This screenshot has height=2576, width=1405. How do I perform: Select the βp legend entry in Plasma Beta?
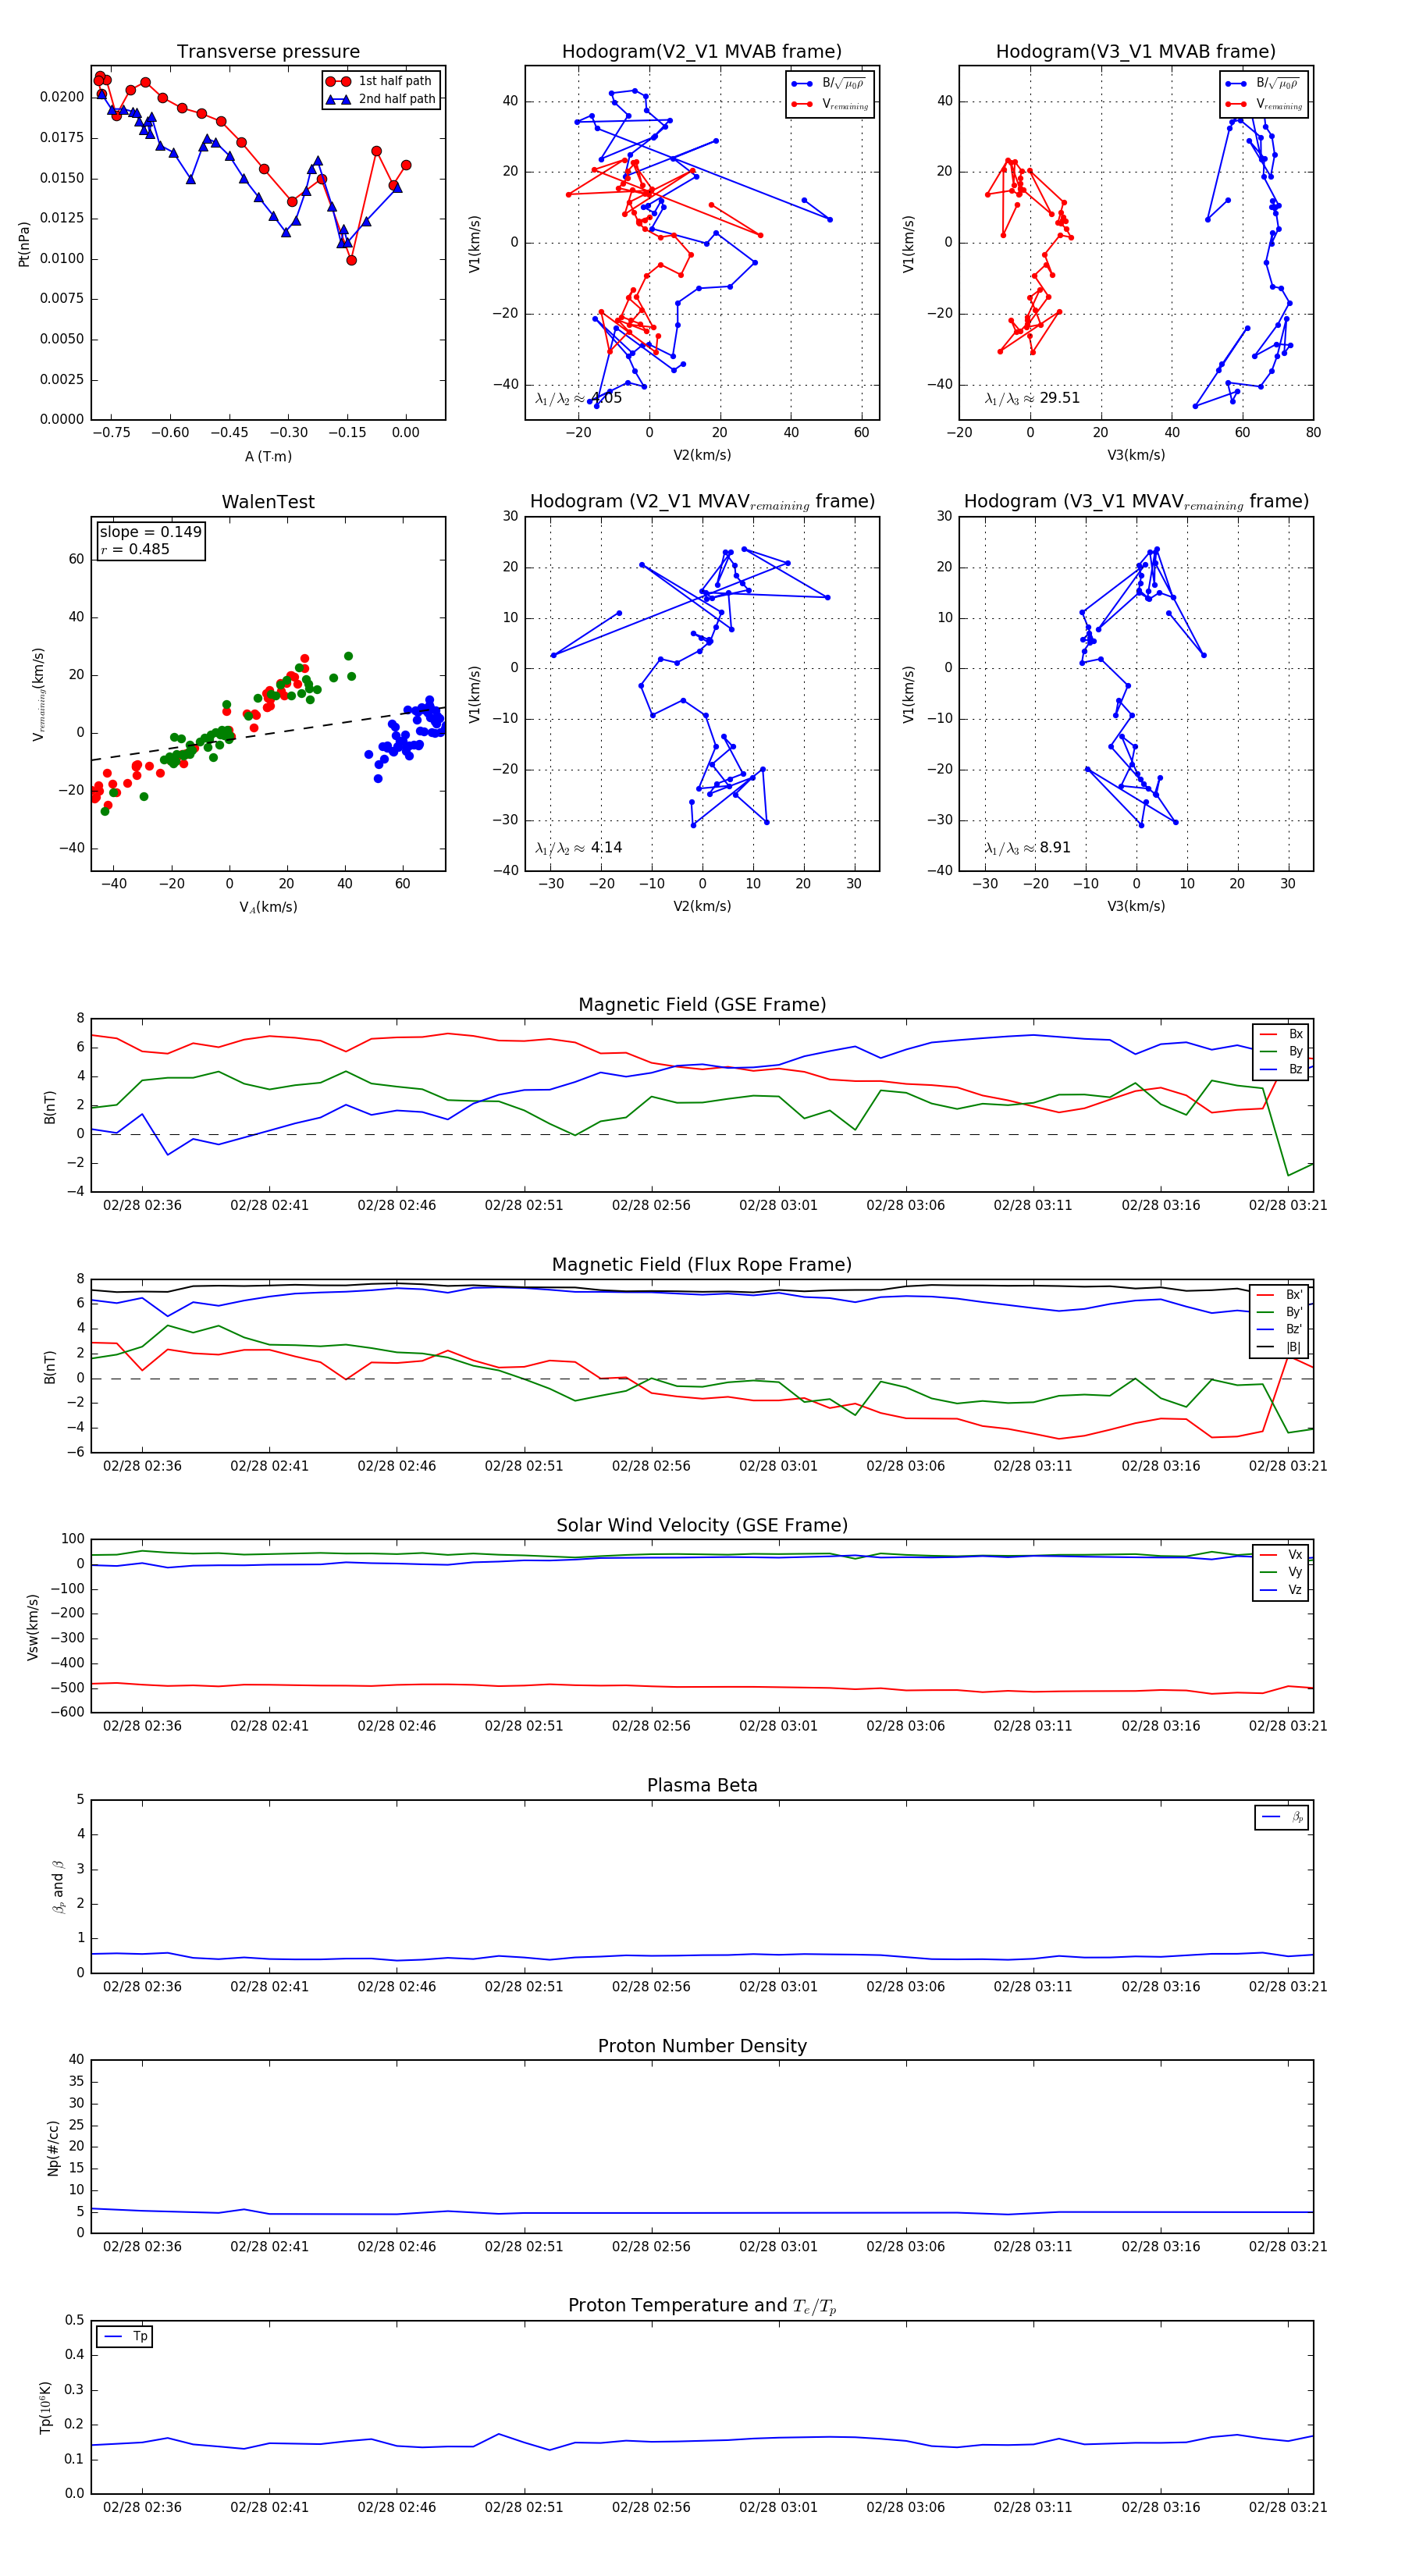click(x=1283, y=1818)
